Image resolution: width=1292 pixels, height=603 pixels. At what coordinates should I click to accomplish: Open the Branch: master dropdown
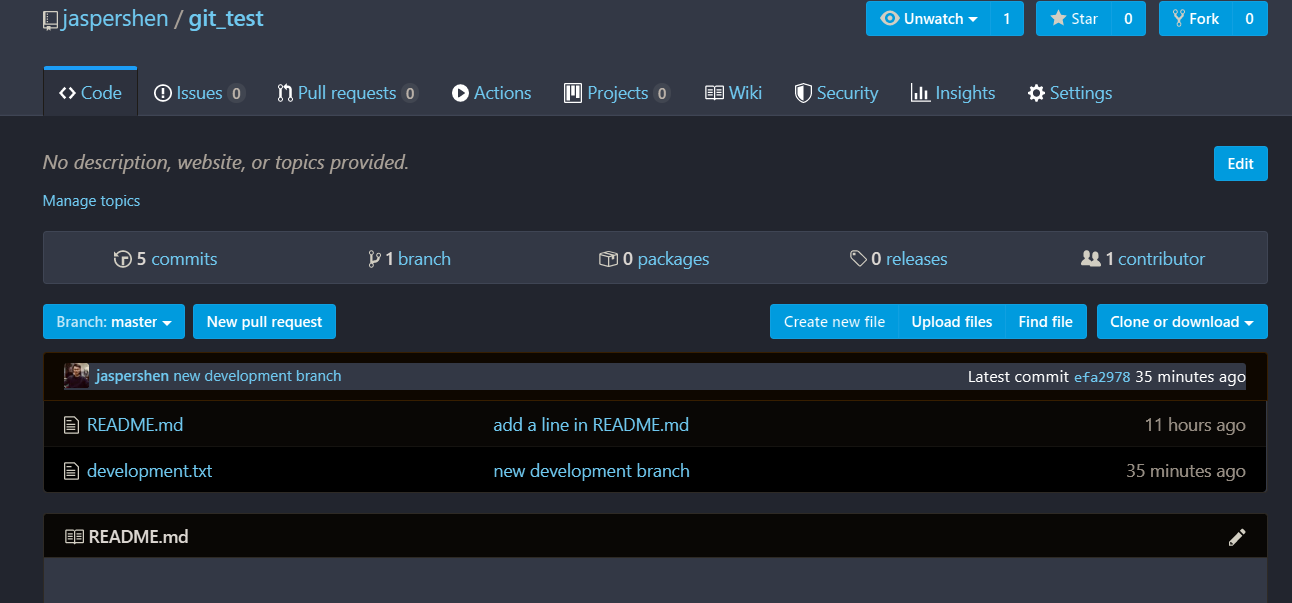[x=114, y=322]
